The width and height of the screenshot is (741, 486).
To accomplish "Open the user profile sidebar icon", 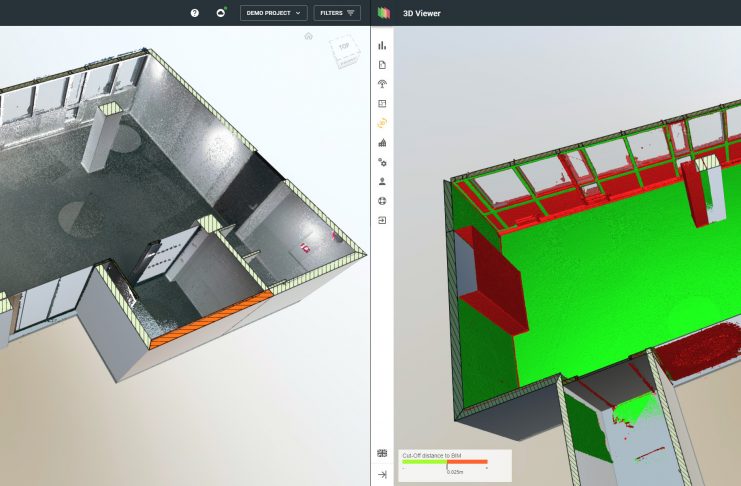I will [x=382, y=181].
